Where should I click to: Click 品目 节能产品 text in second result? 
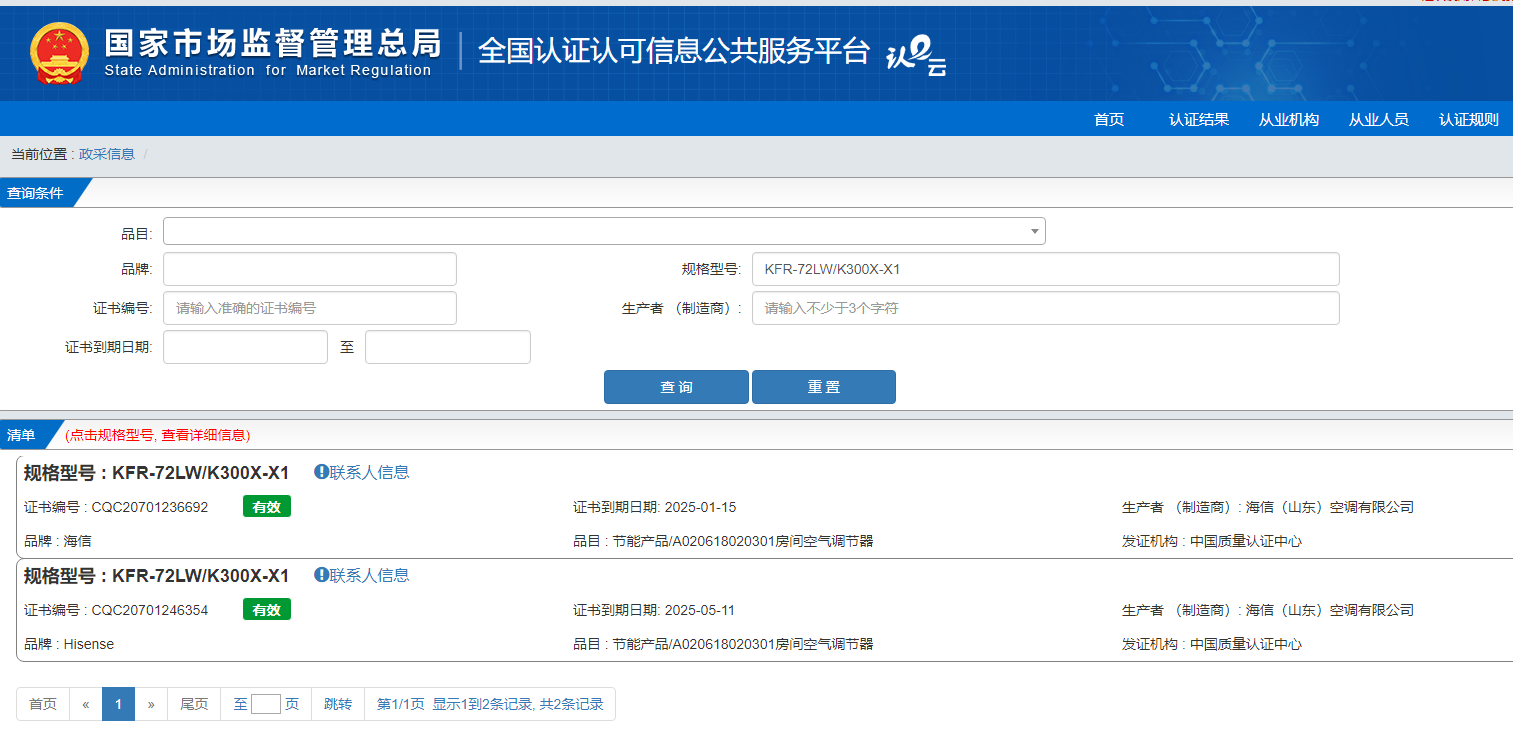coord(723,644)
